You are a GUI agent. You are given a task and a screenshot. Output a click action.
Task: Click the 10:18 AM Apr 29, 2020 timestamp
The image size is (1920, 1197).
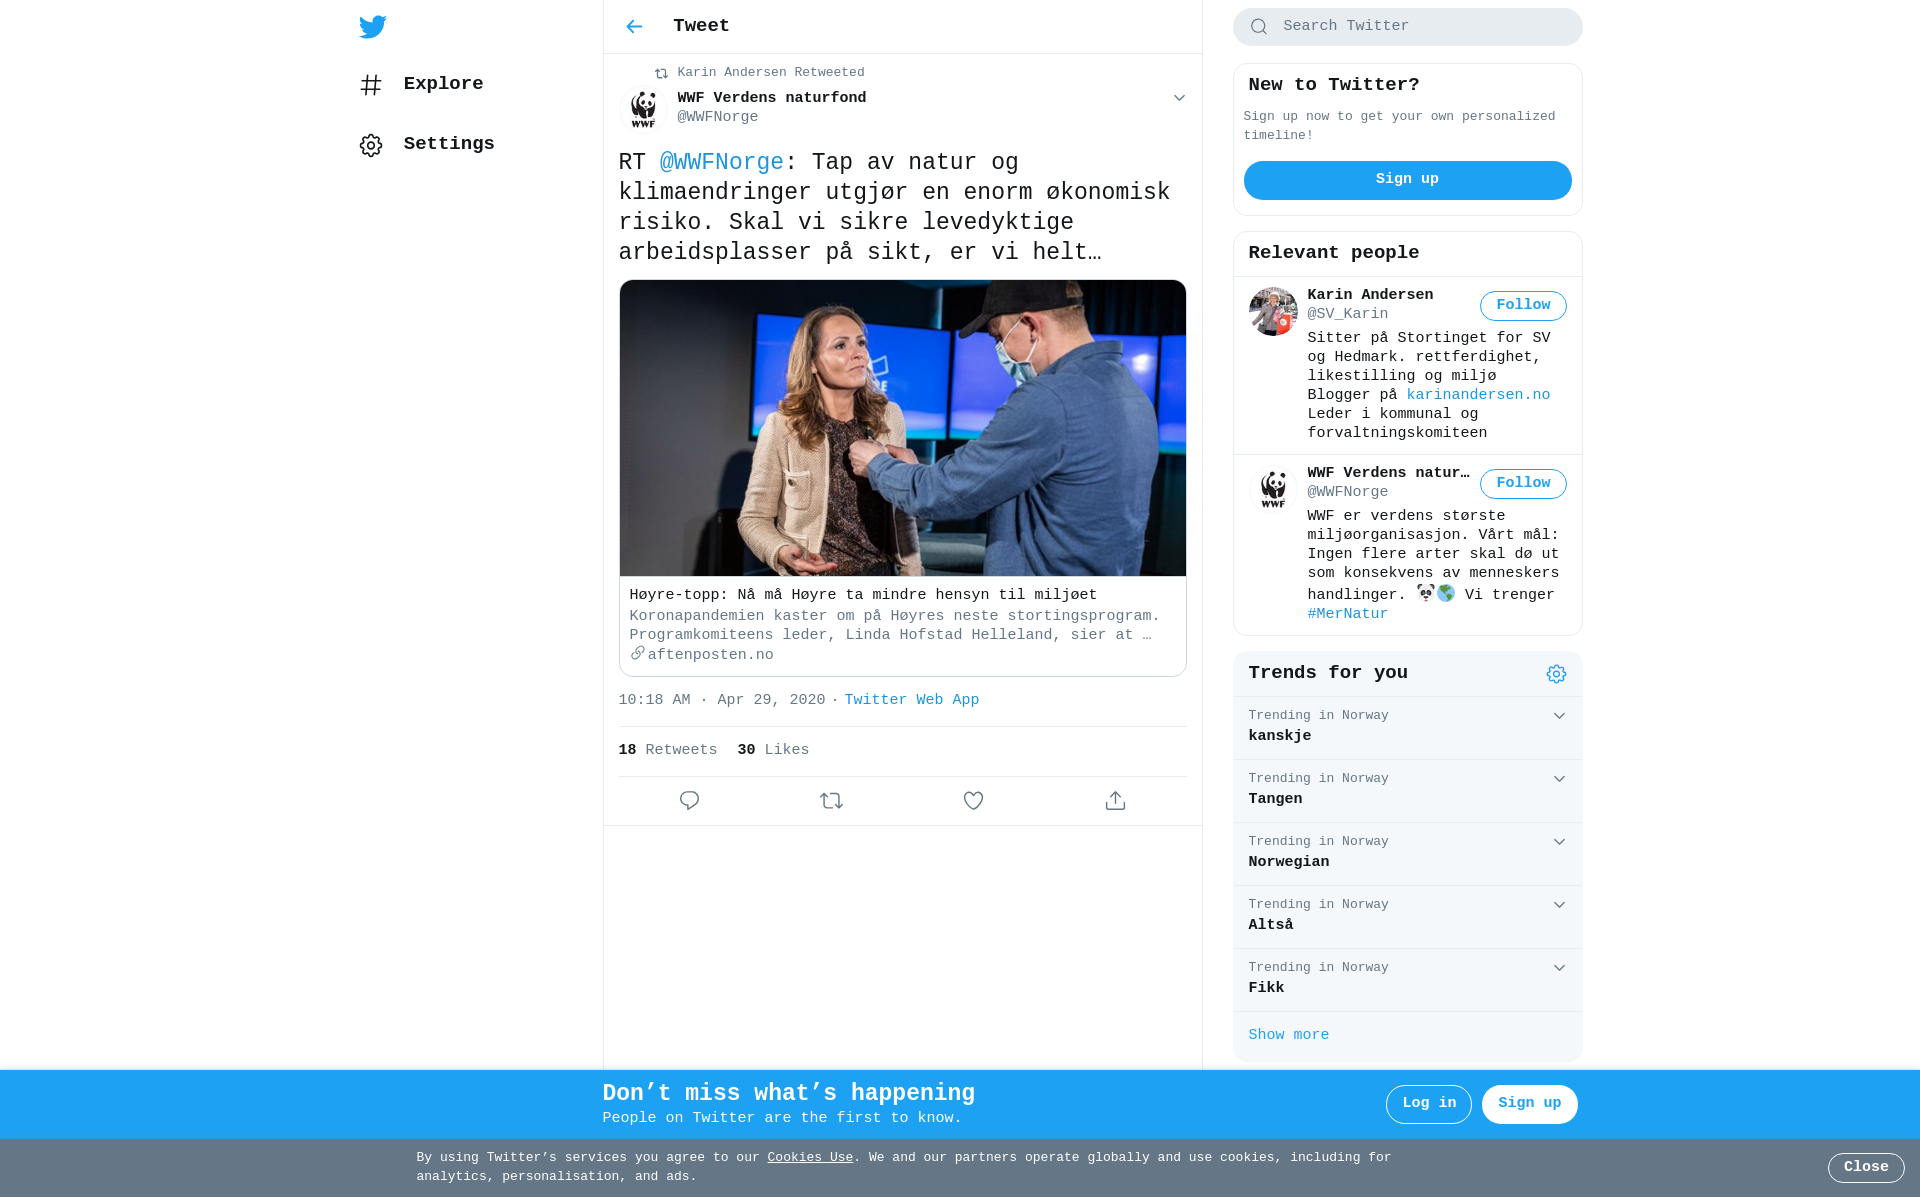pos(721,700)
